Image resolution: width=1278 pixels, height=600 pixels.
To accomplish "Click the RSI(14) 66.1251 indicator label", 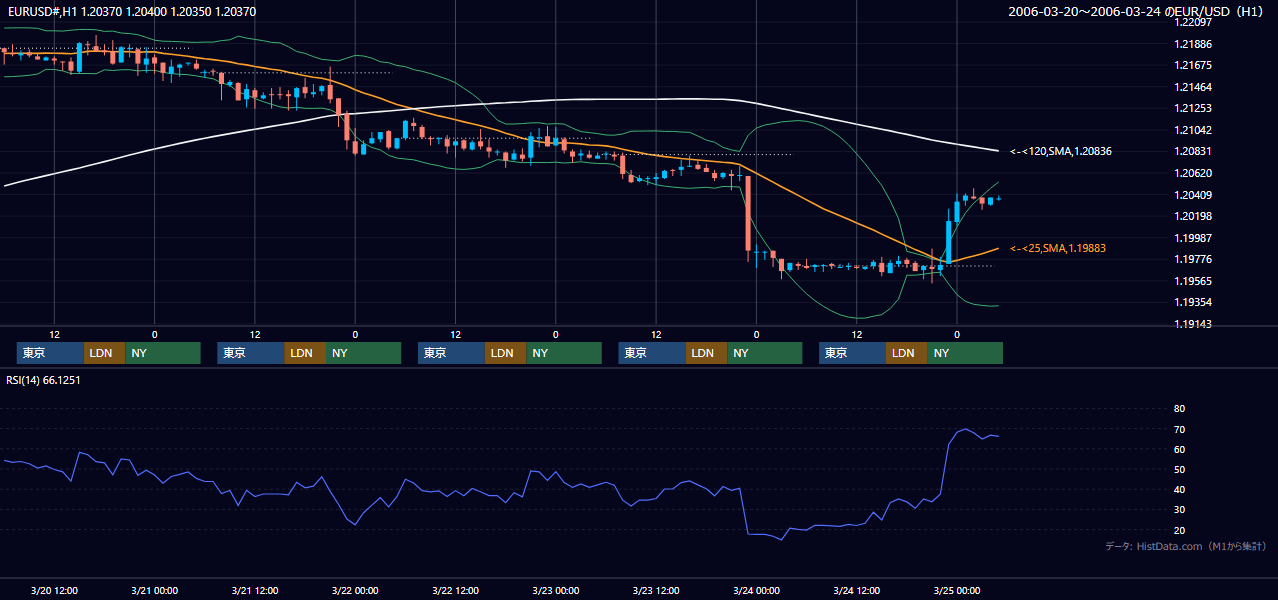I will (42, 380).
